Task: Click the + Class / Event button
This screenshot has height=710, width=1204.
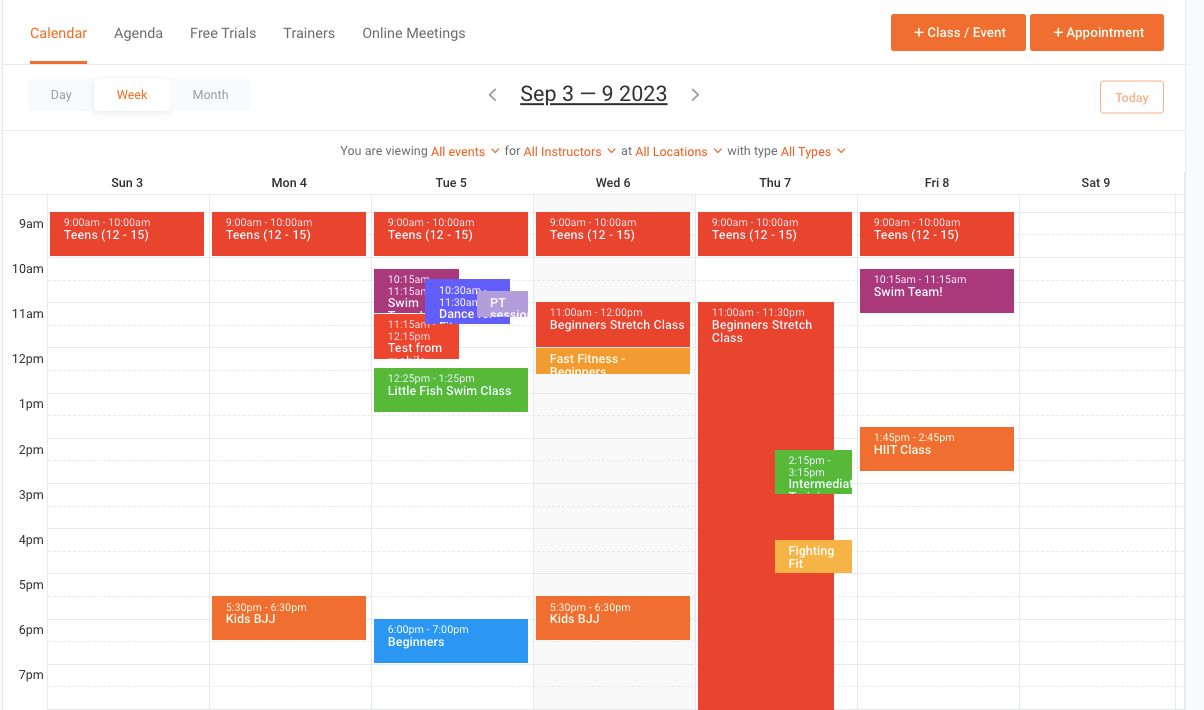Action: (958, 33)
